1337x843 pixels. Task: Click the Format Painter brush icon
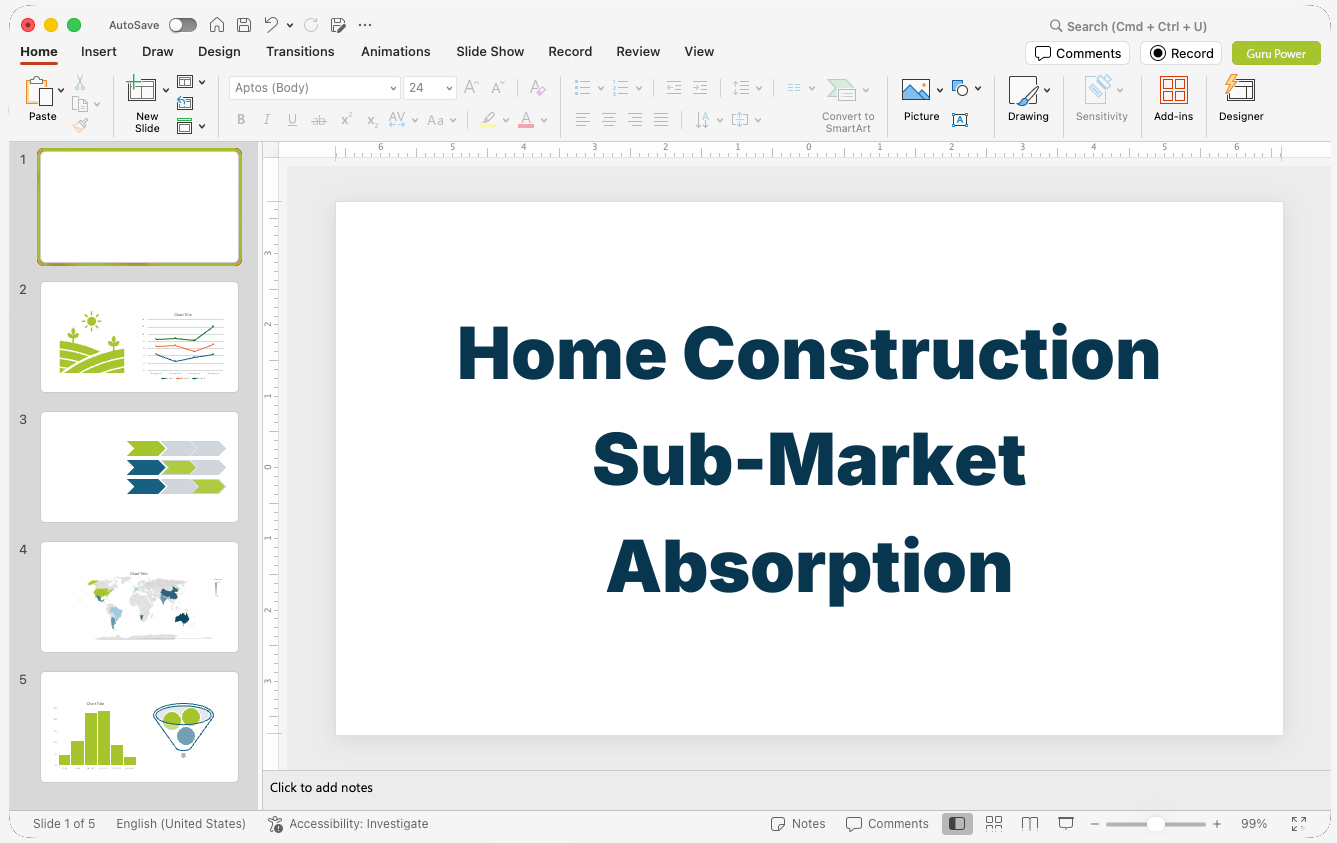tap(80, 125)
